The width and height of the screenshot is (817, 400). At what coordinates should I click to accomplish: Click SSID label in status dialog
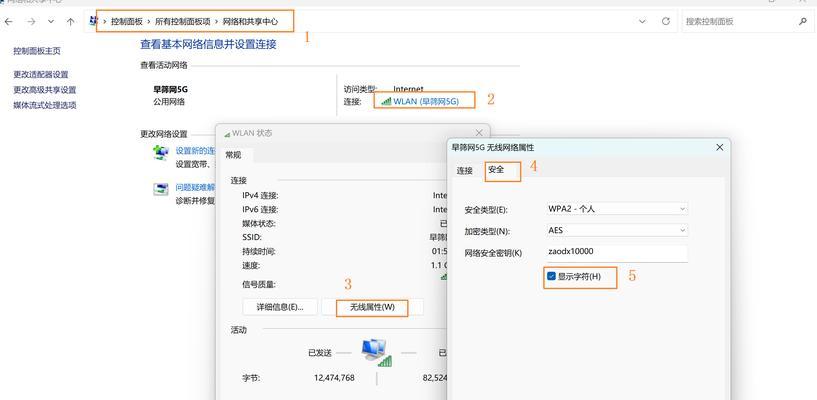pyautogui.click(x=252, y=238)
